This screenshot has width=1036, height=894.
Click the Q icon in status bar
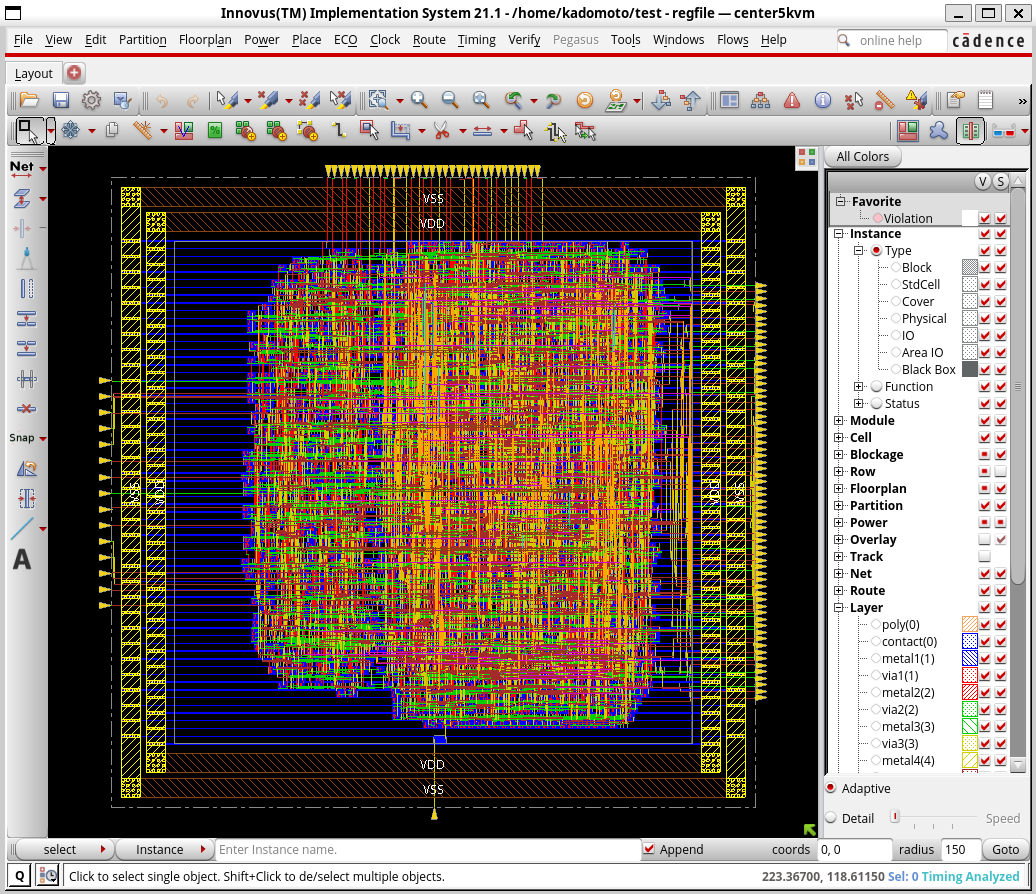point(20,876)
